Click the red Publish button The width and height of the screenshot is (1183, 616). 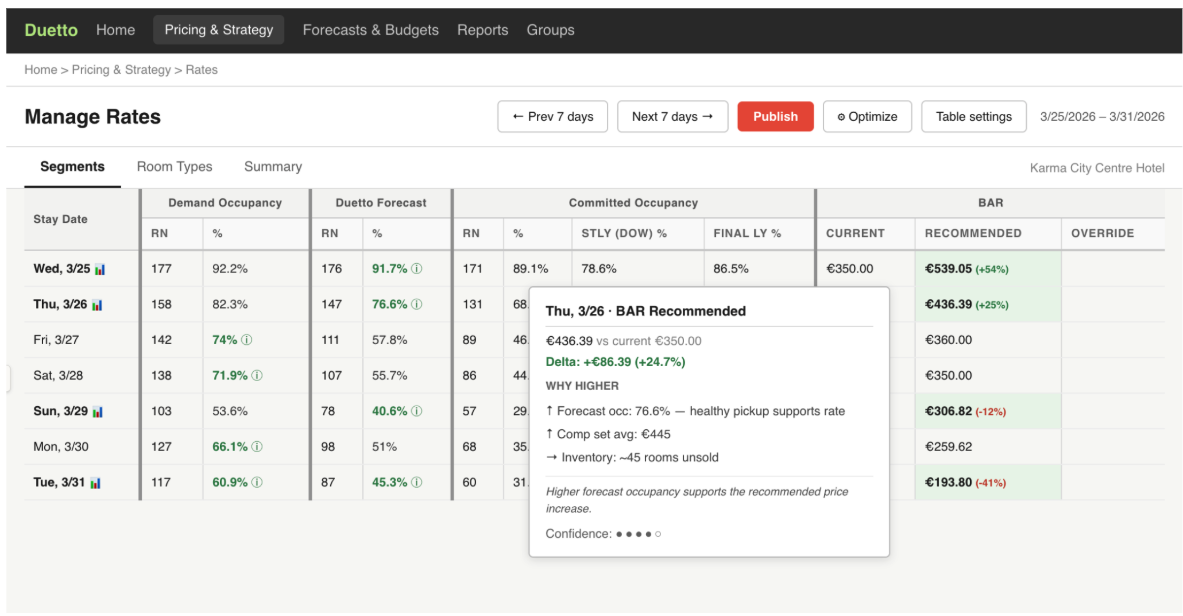(776, 117)
